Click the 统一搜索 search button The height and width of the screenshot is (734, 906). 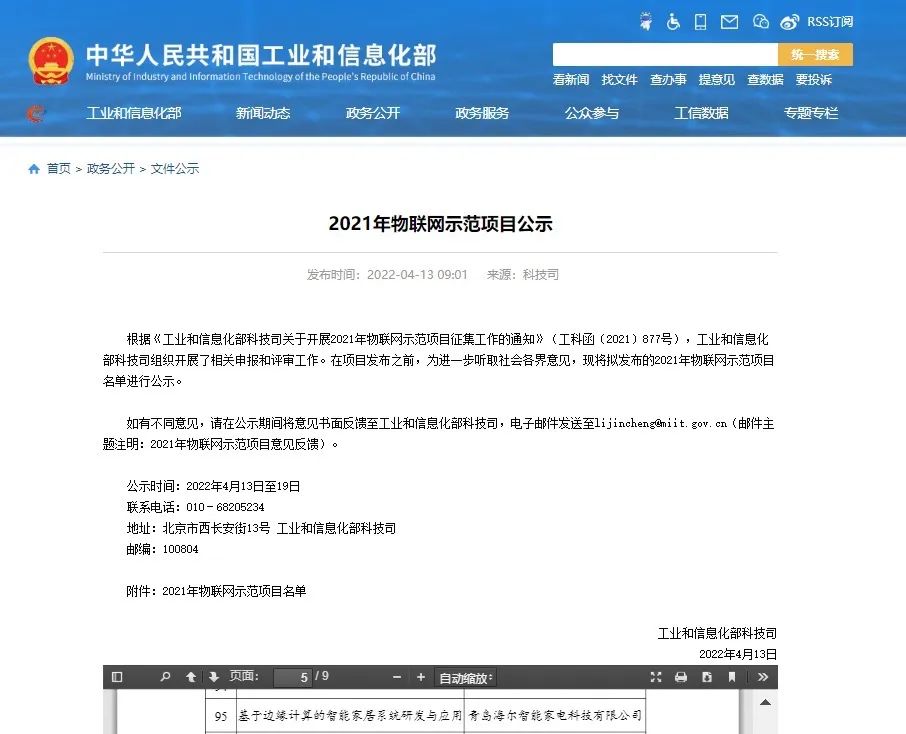coord(816,54)
